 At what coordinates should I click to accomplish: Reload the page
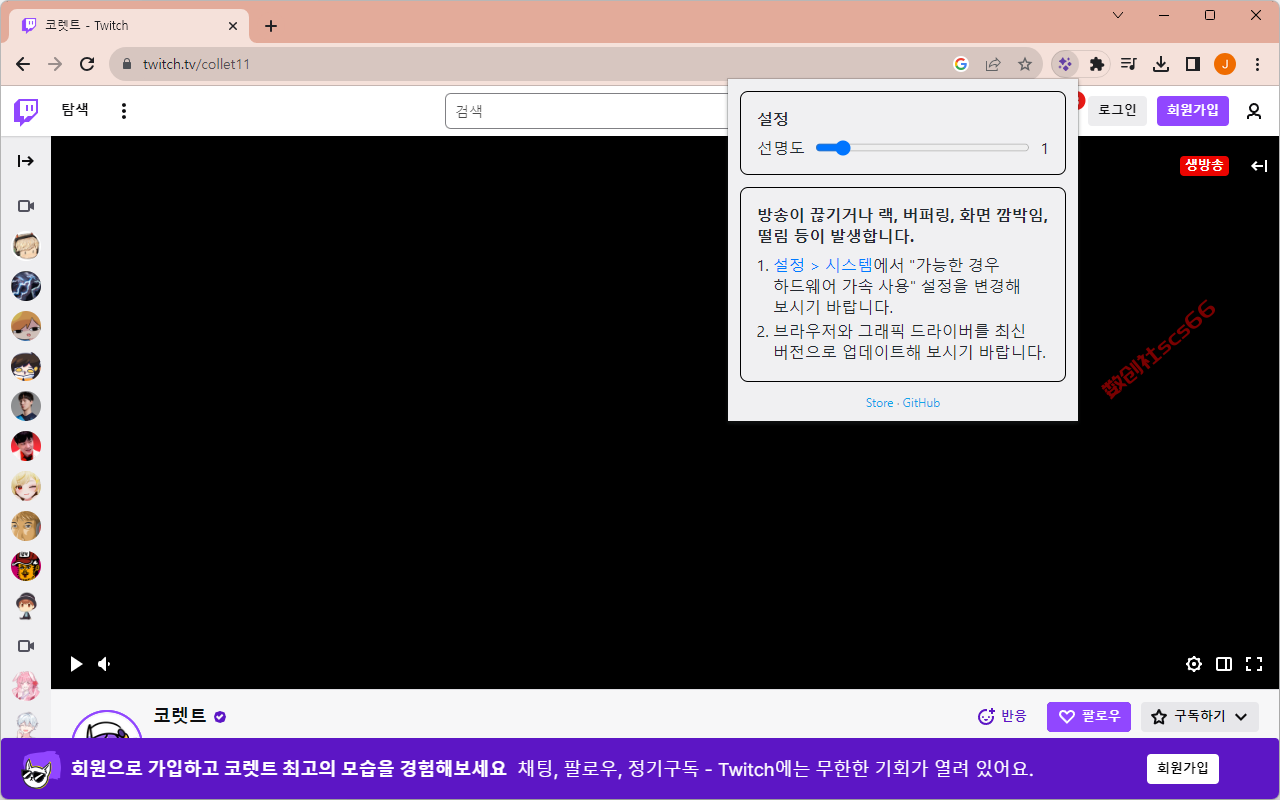point(87,64)
